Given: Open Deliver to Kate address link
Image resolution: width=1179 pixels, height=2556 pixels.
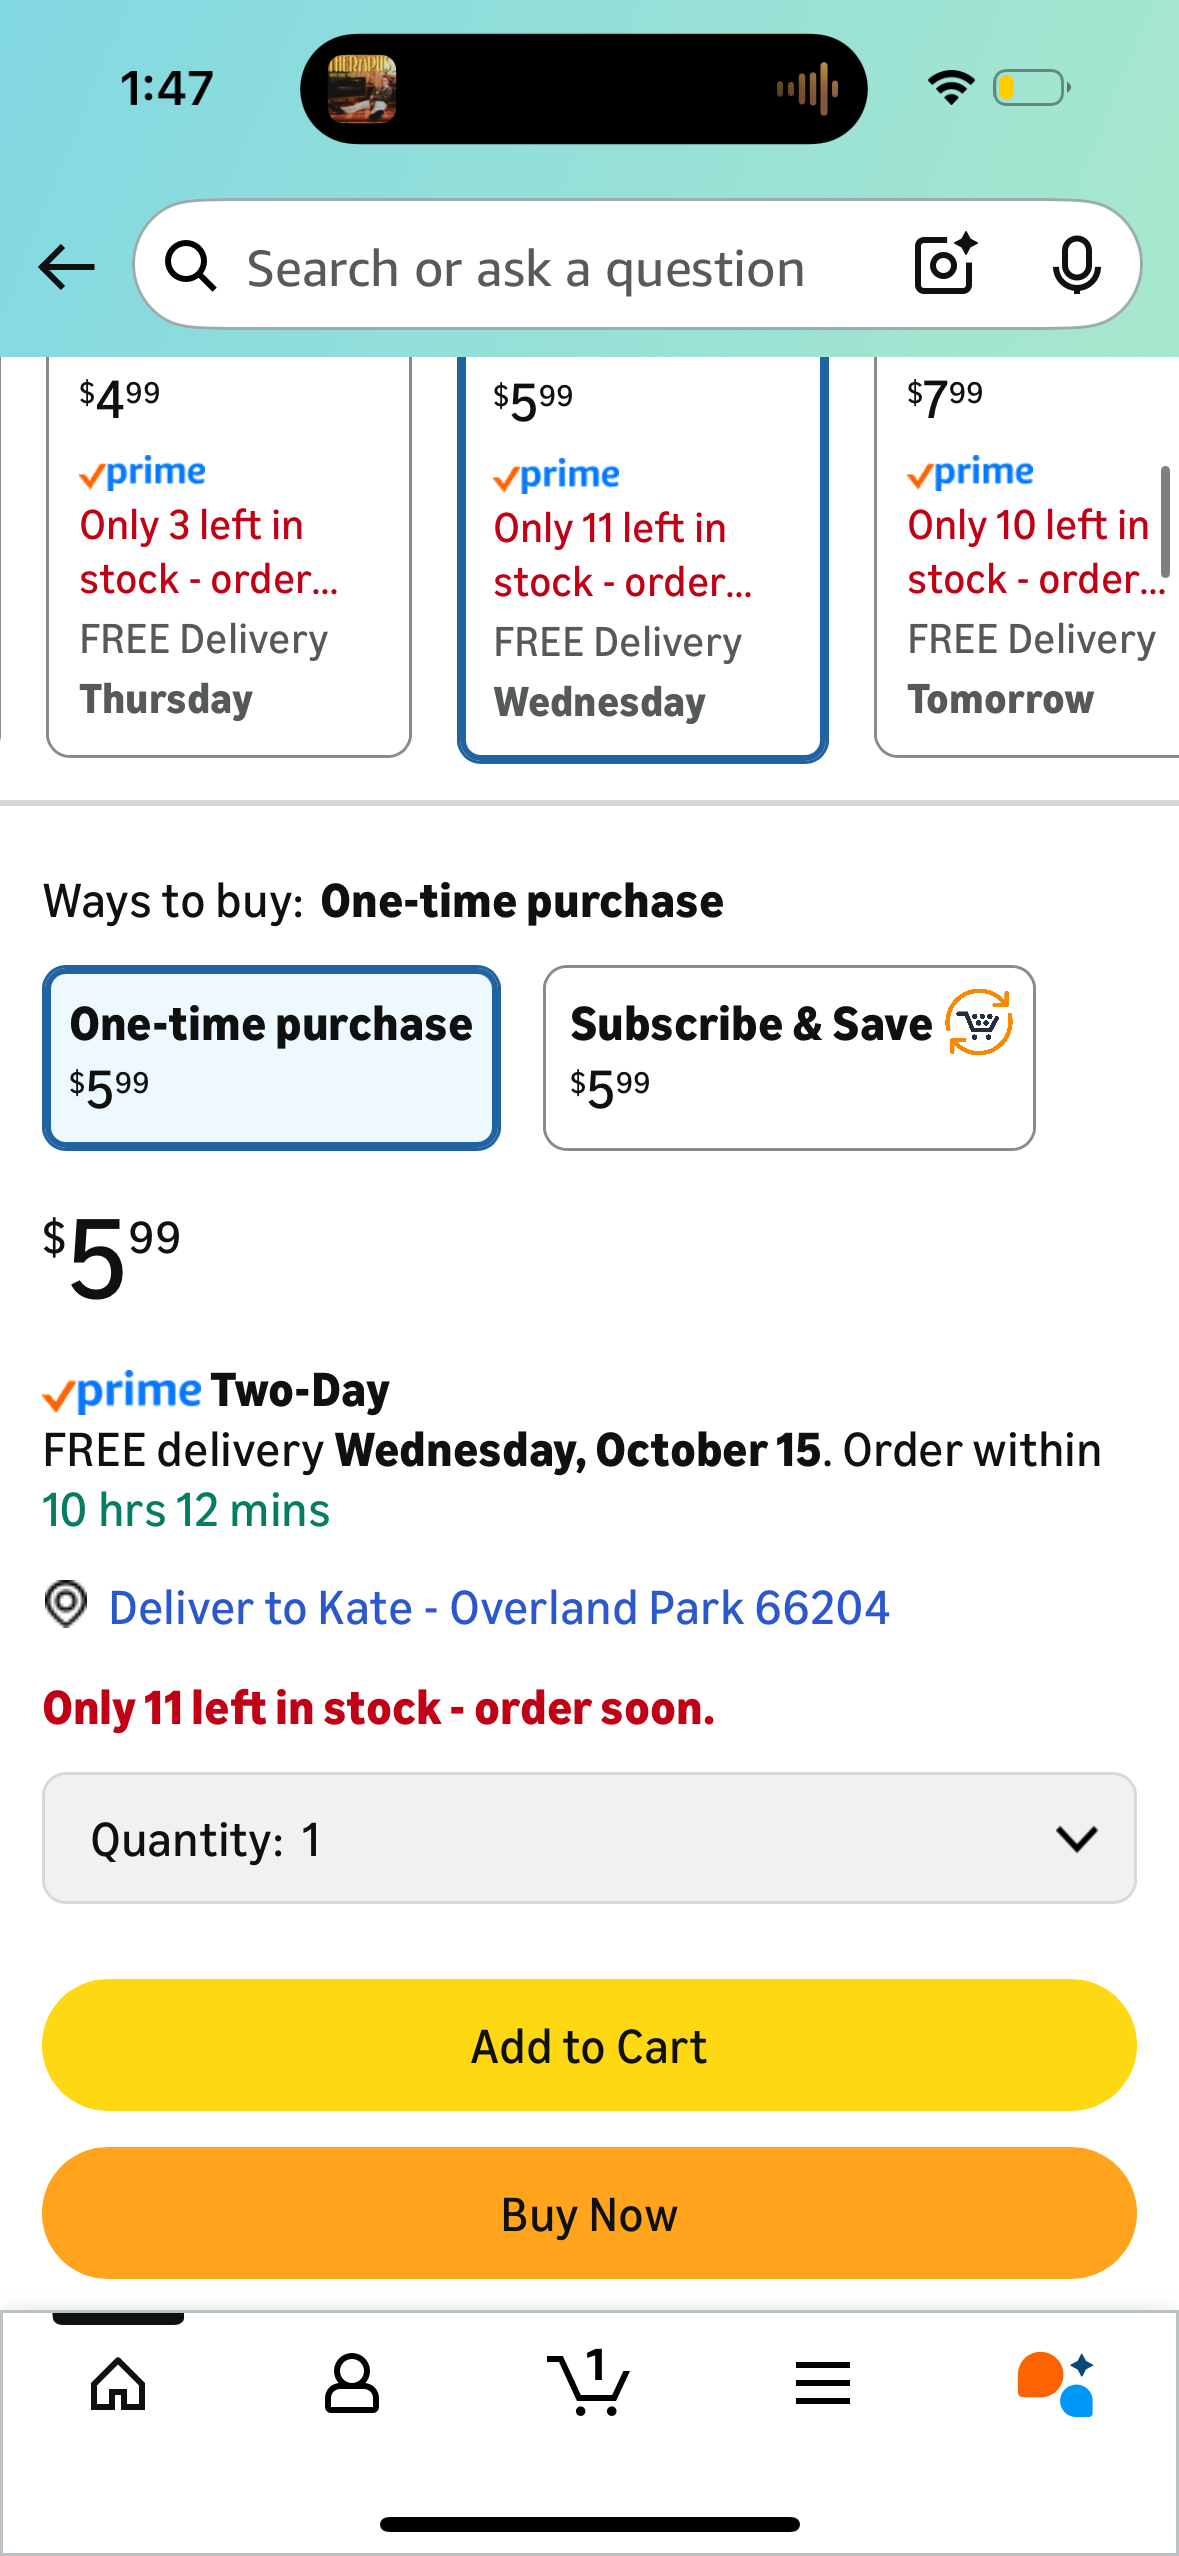Looking at the screenshot, I should tap(498, 1608).
